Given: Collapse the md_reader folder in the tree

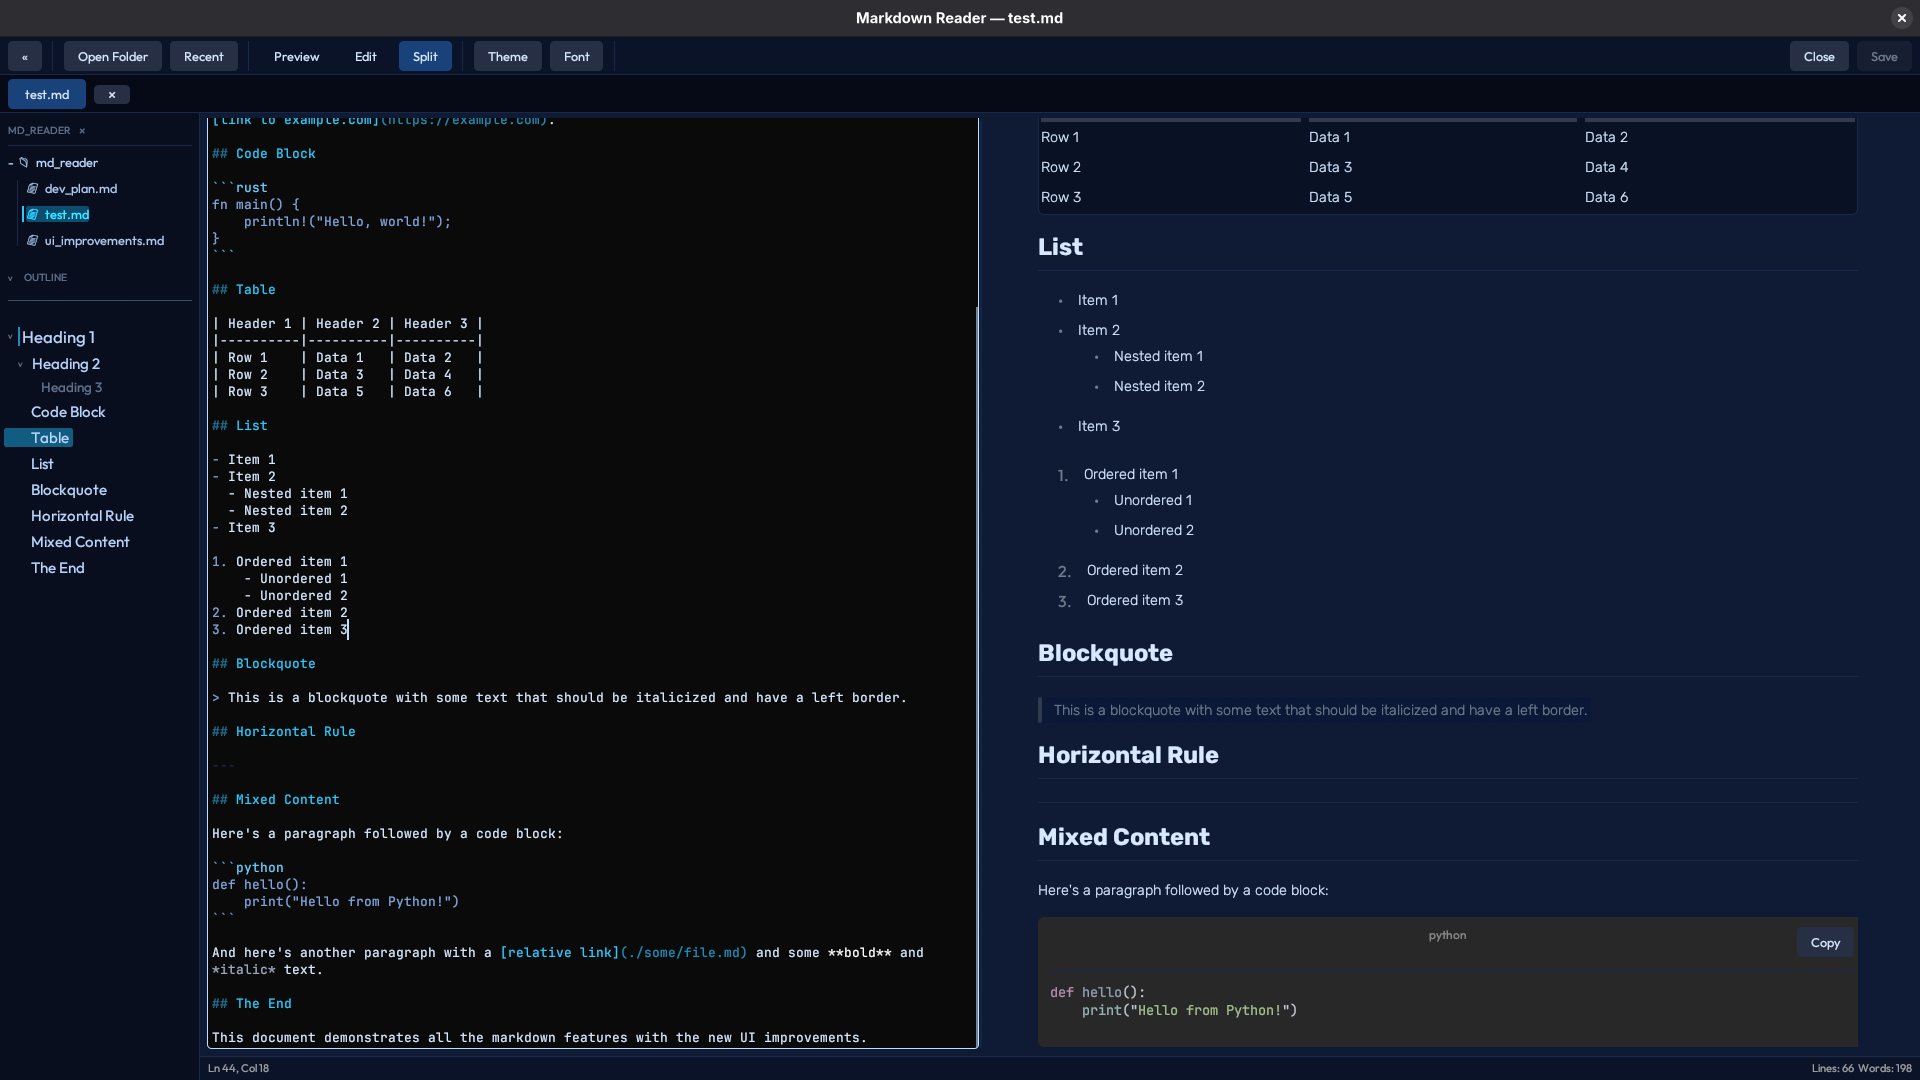Looking at the screenshot, I should point(9,162).
